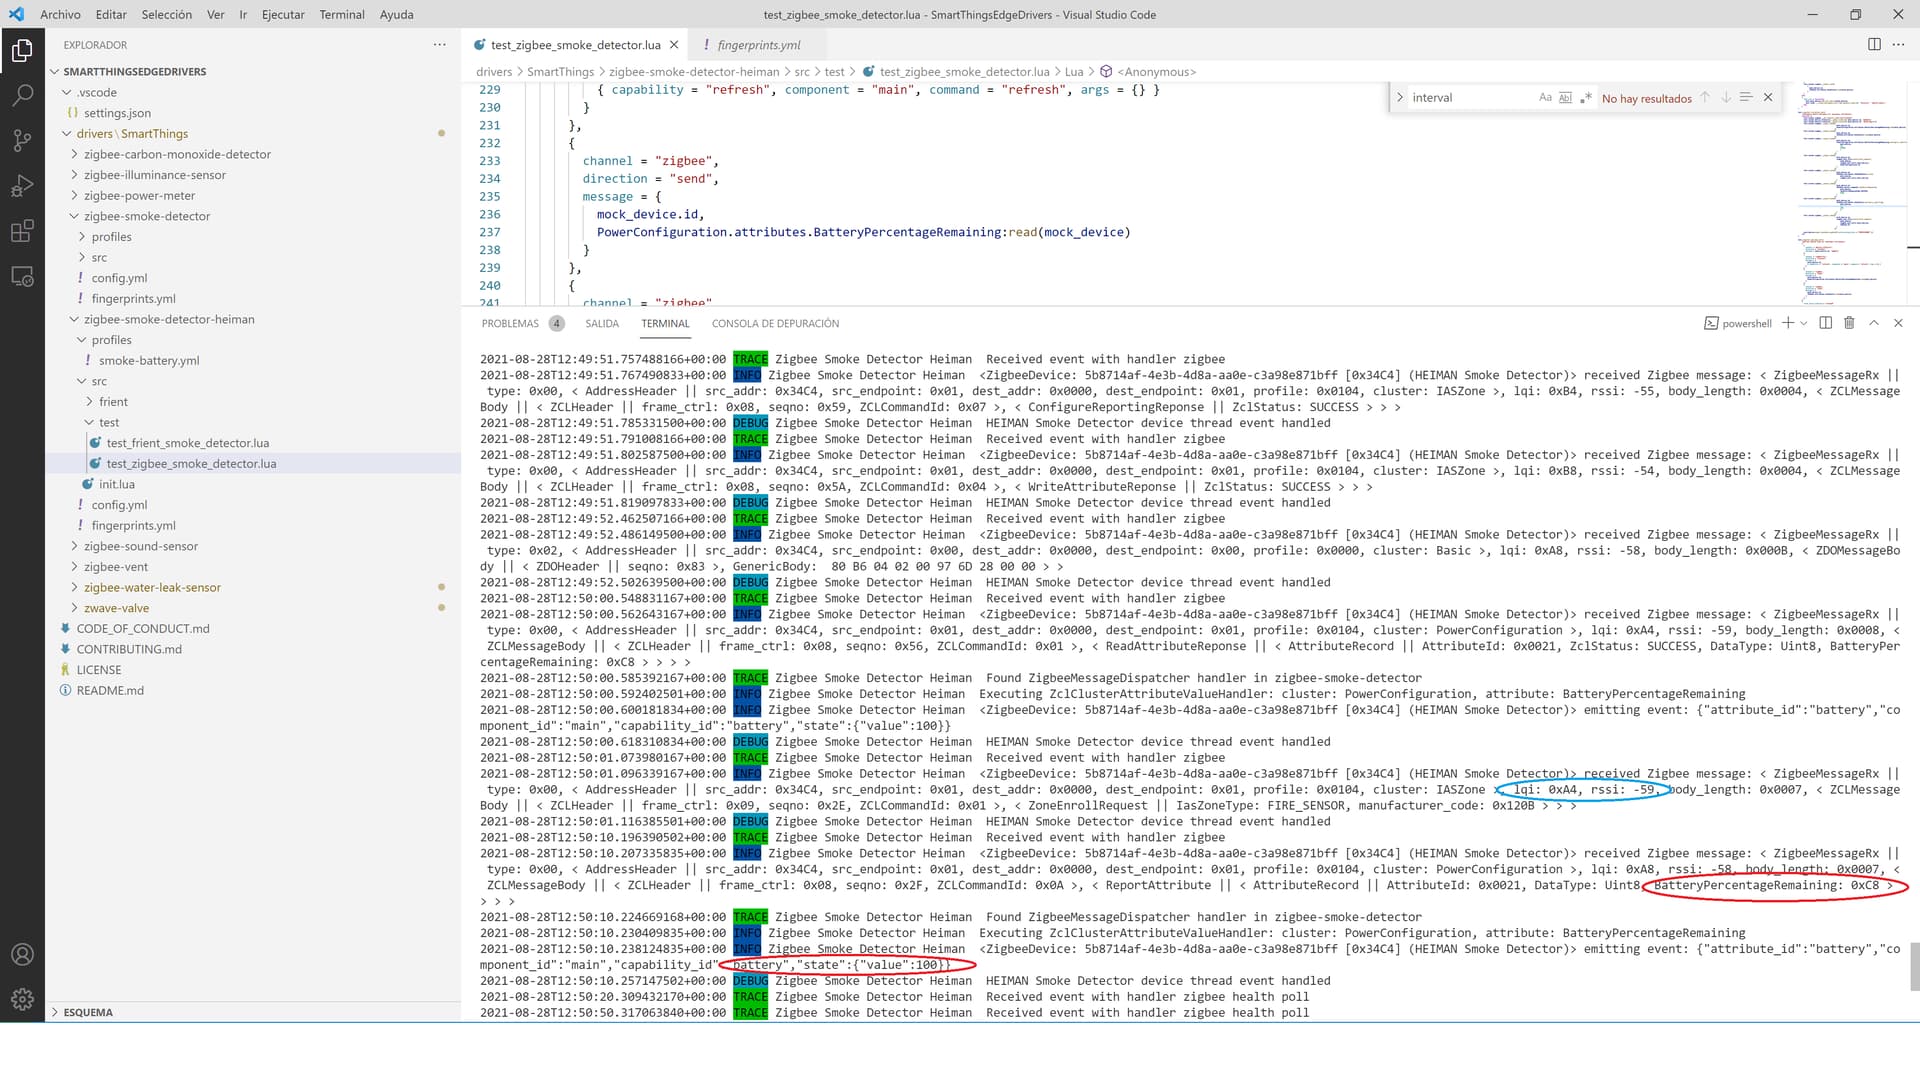The width and height of the screenshot is (1920, 1080).
Task: Switch to the SALIDA panel tab
Action: coord(602,323)
